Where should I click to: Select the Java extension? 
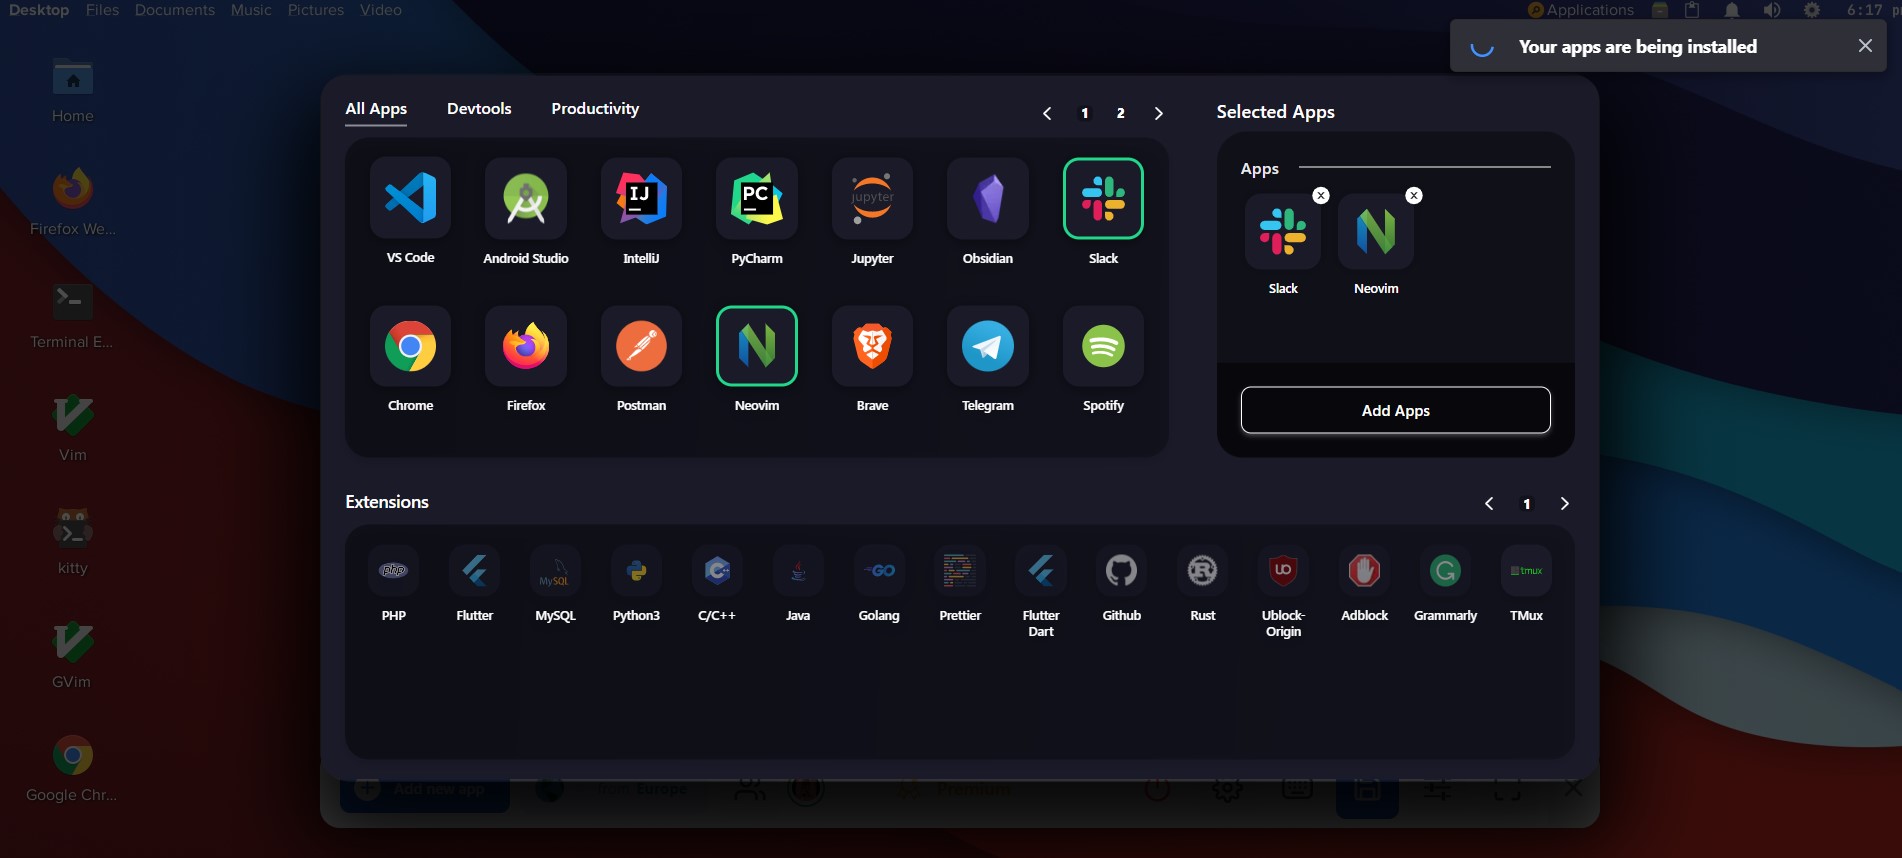click(x=798, y=571)
